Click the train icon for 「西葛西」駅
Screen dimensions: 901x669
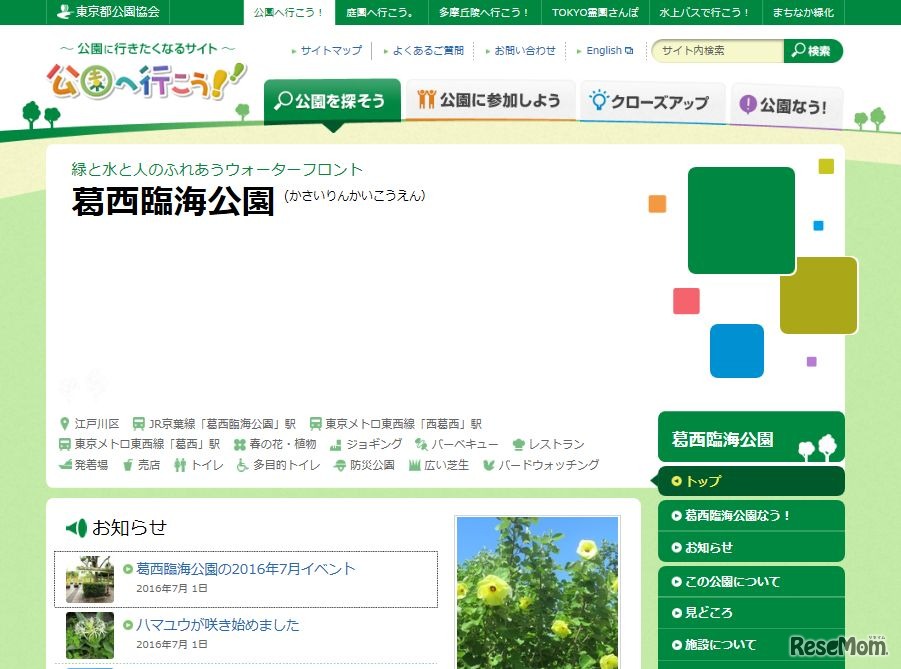click(315, 424)
